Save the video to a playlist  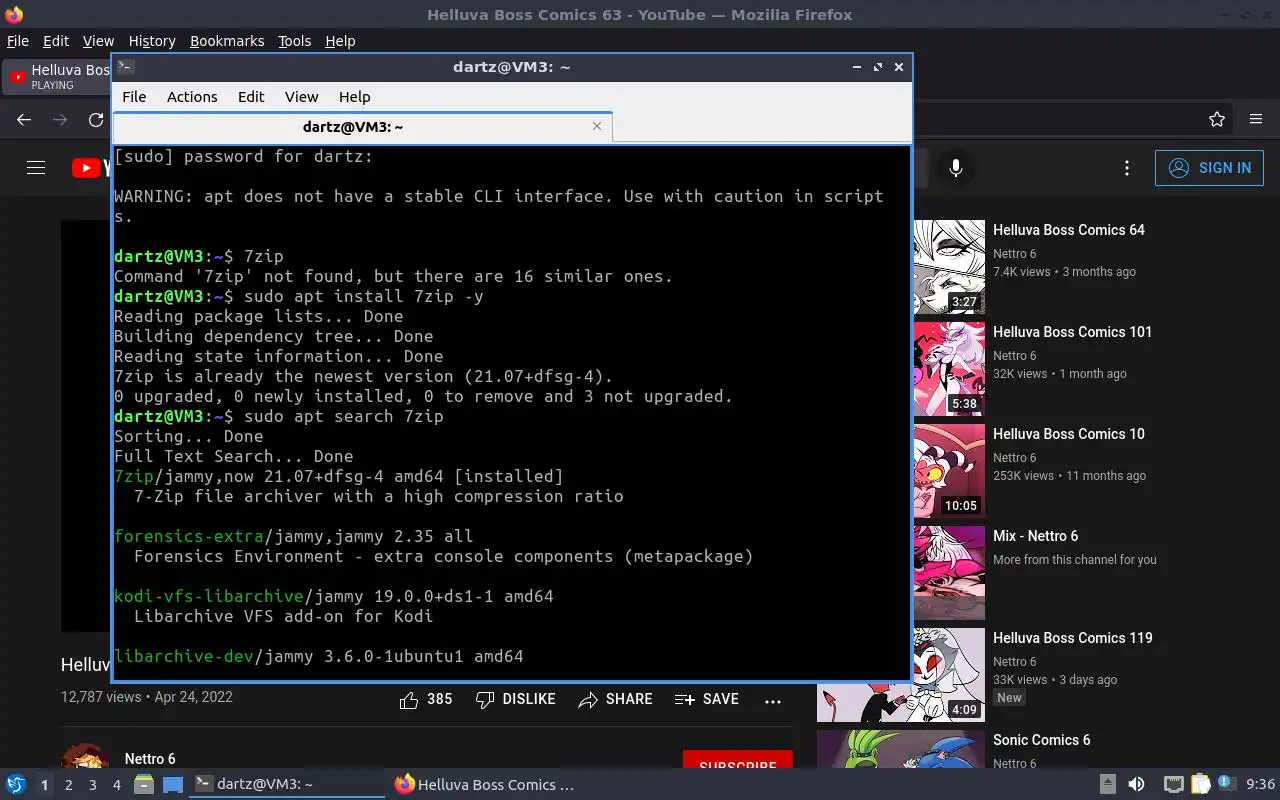707,700
